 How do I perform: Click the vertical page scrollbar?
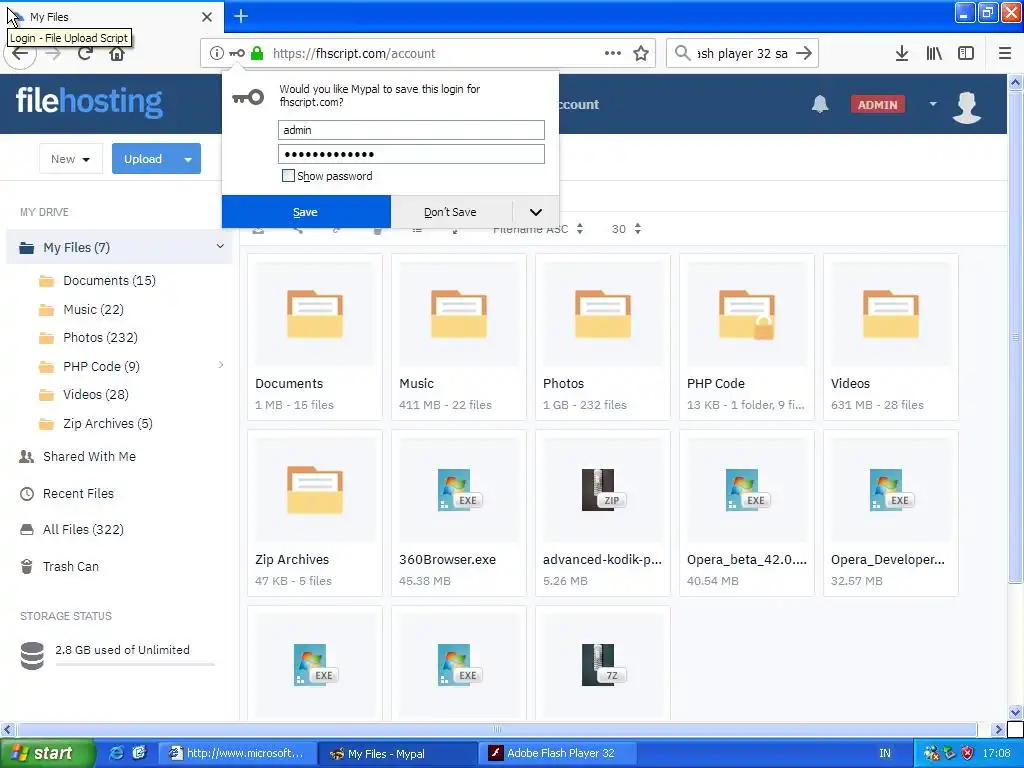tap(1015, 338)
